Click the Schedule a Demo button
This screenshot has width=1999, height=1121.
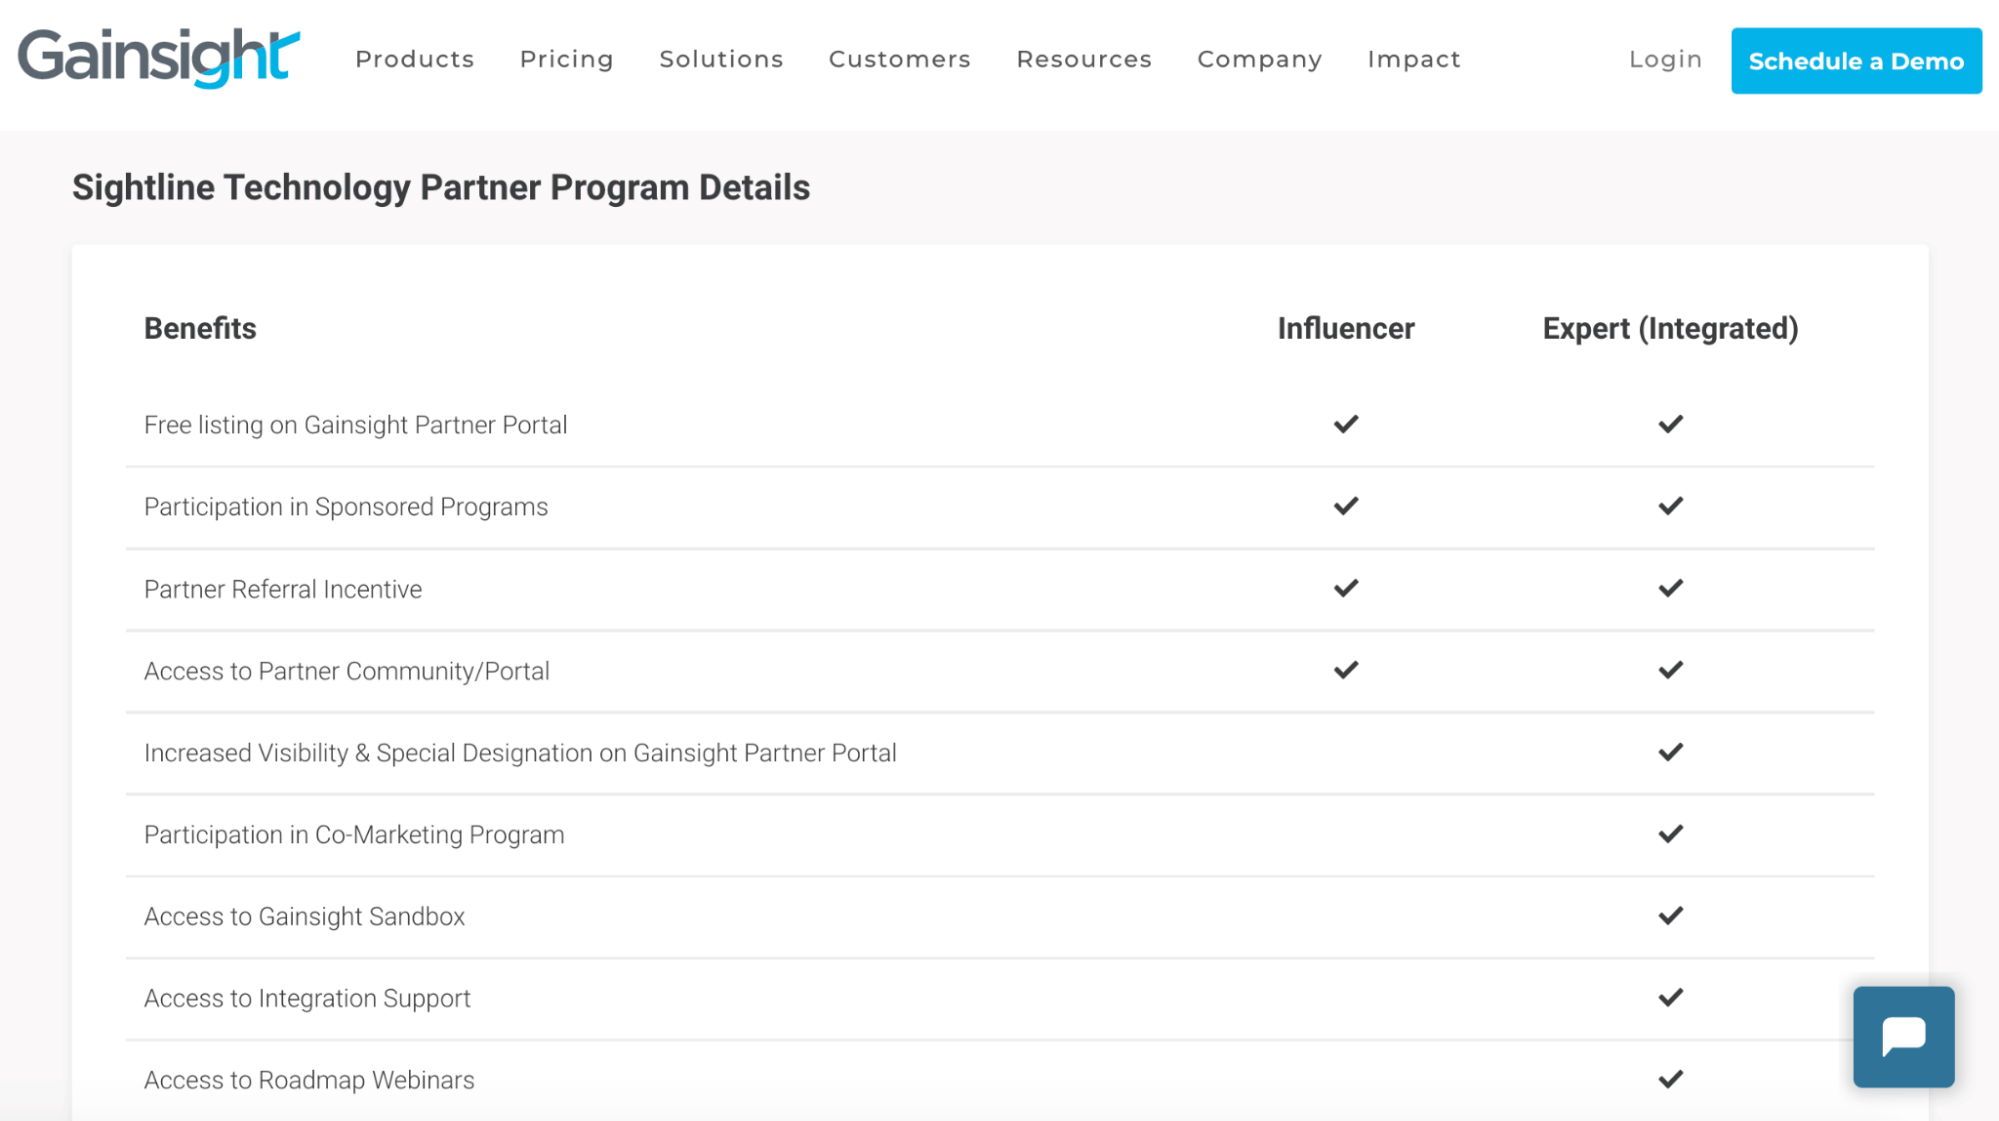(x=1856, y=61)
